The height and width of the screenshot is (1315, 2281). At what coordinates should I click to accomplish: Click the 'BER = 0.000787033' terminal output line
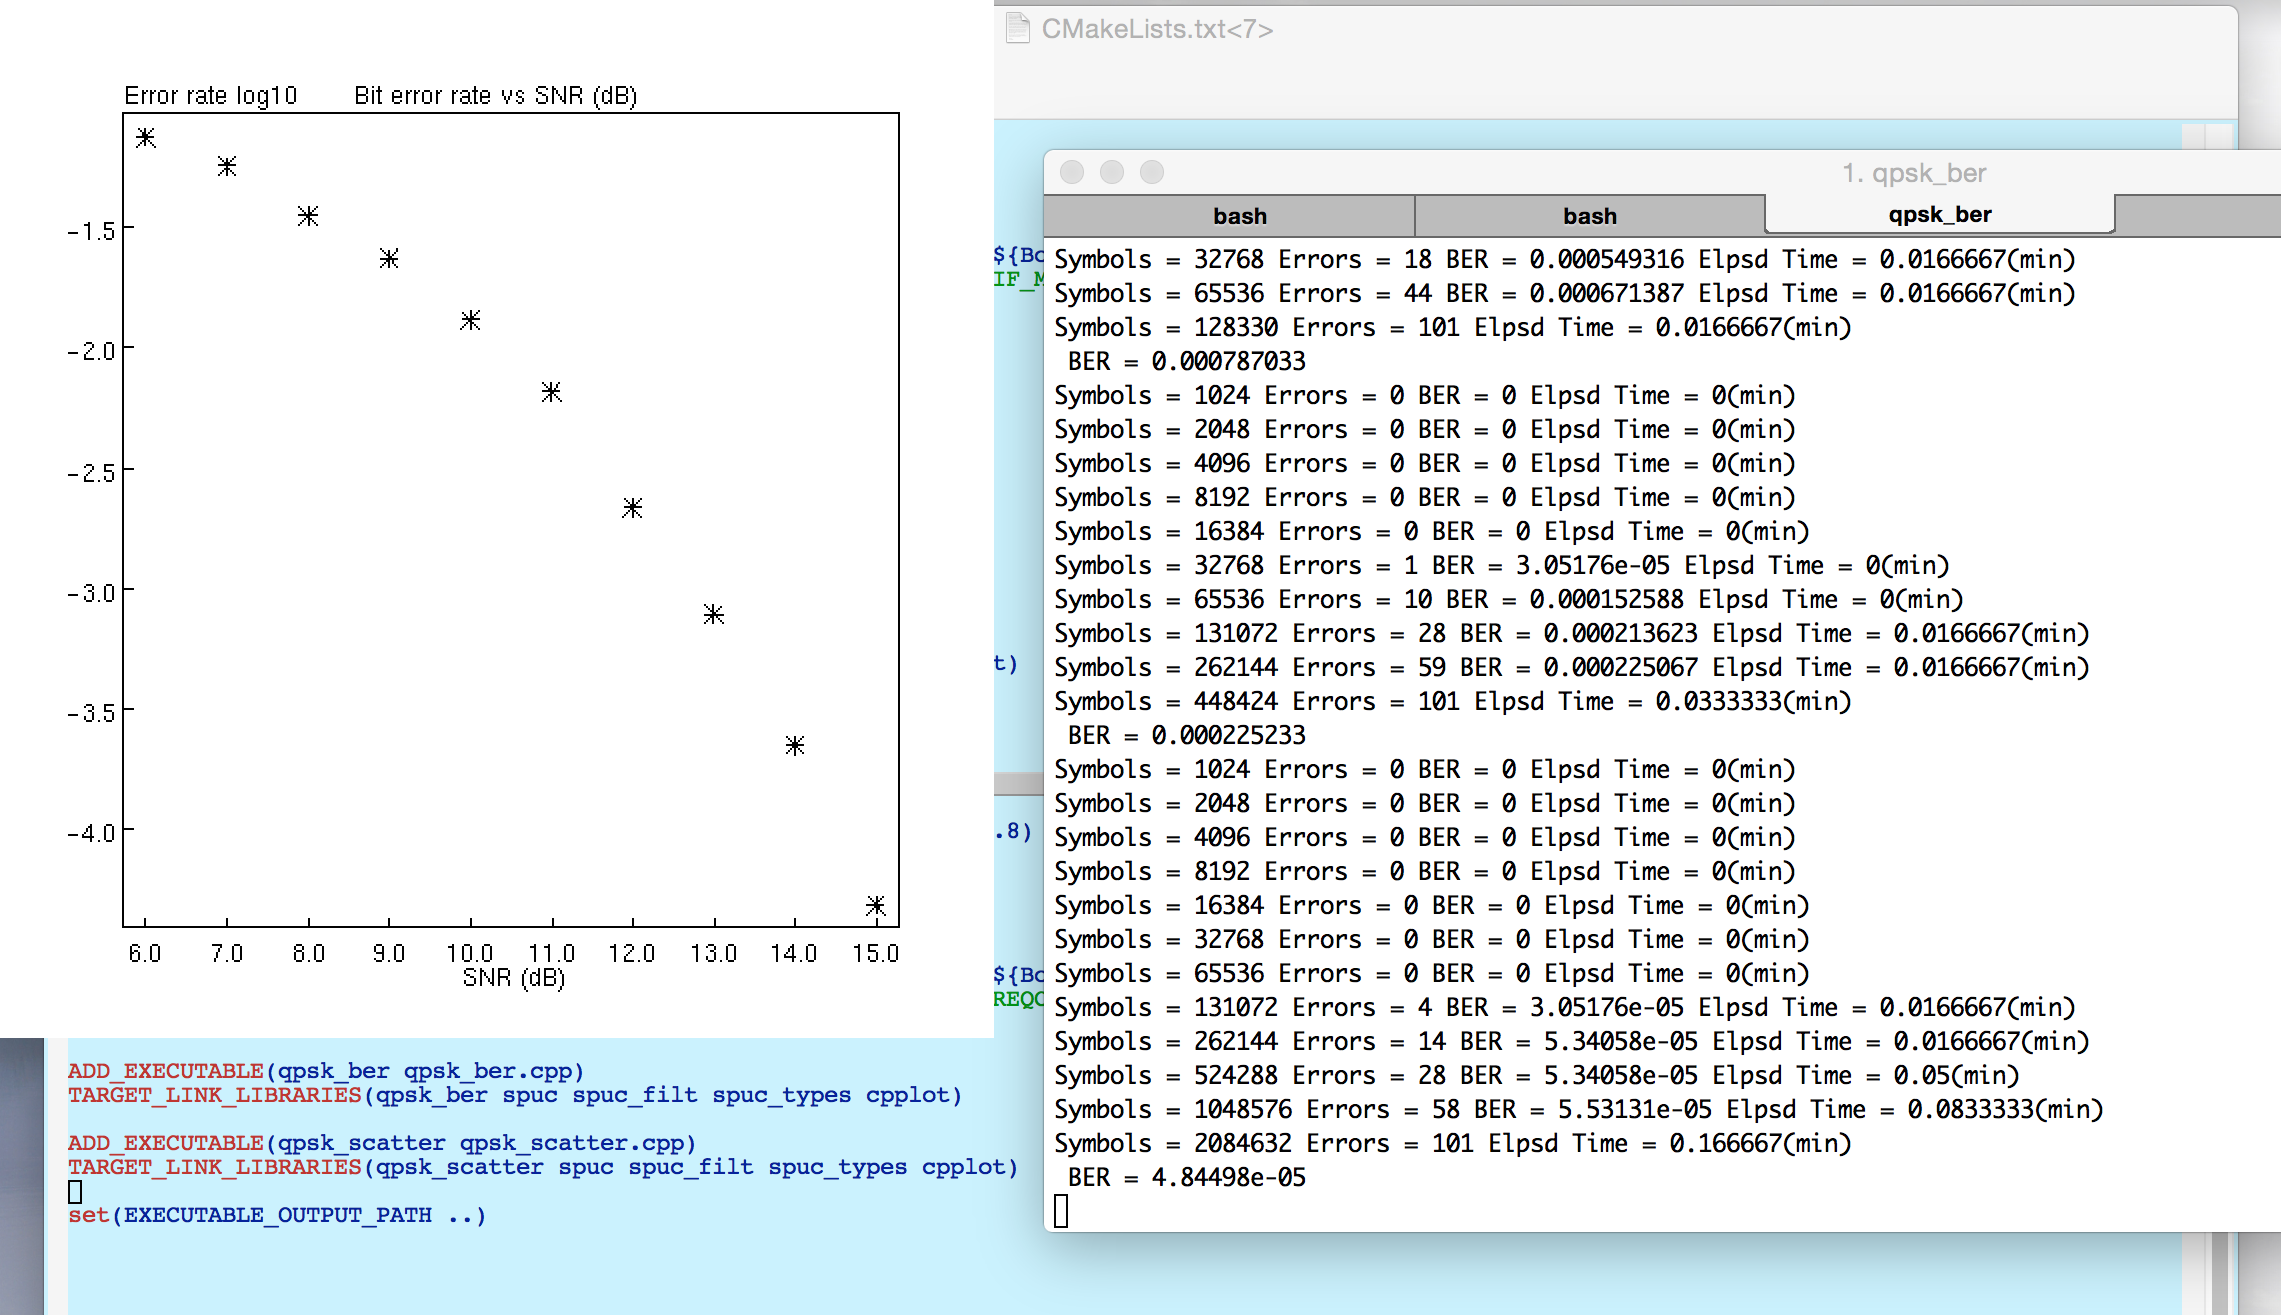click(x=1186, y=361)
